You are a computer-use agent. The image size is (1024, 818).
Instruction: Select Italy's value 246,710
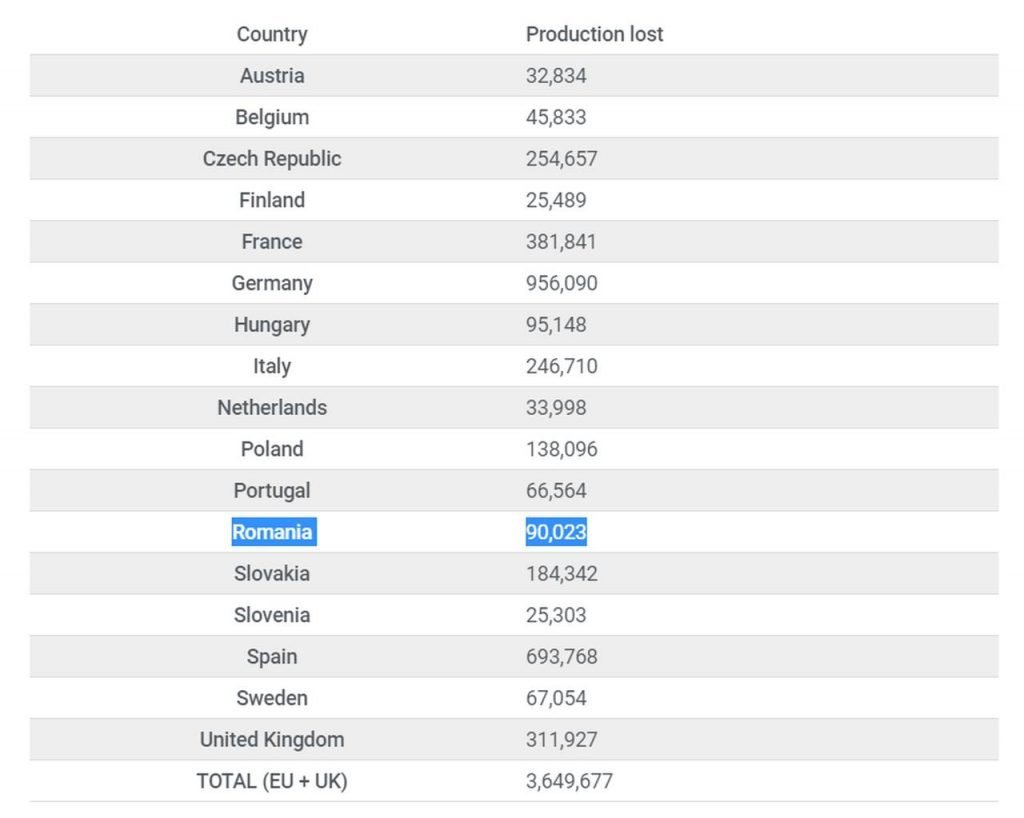[562, 366]
